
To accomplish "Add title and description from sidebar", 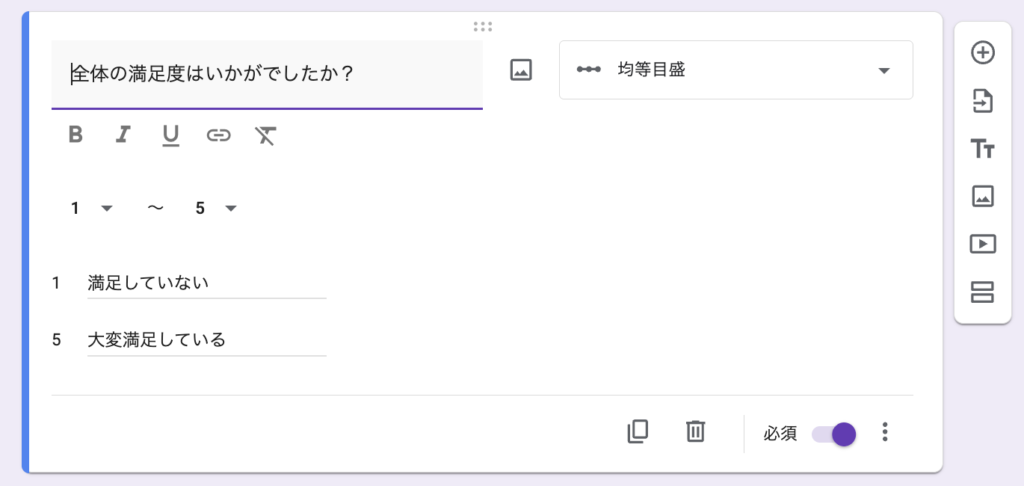I will coord(983,149).
